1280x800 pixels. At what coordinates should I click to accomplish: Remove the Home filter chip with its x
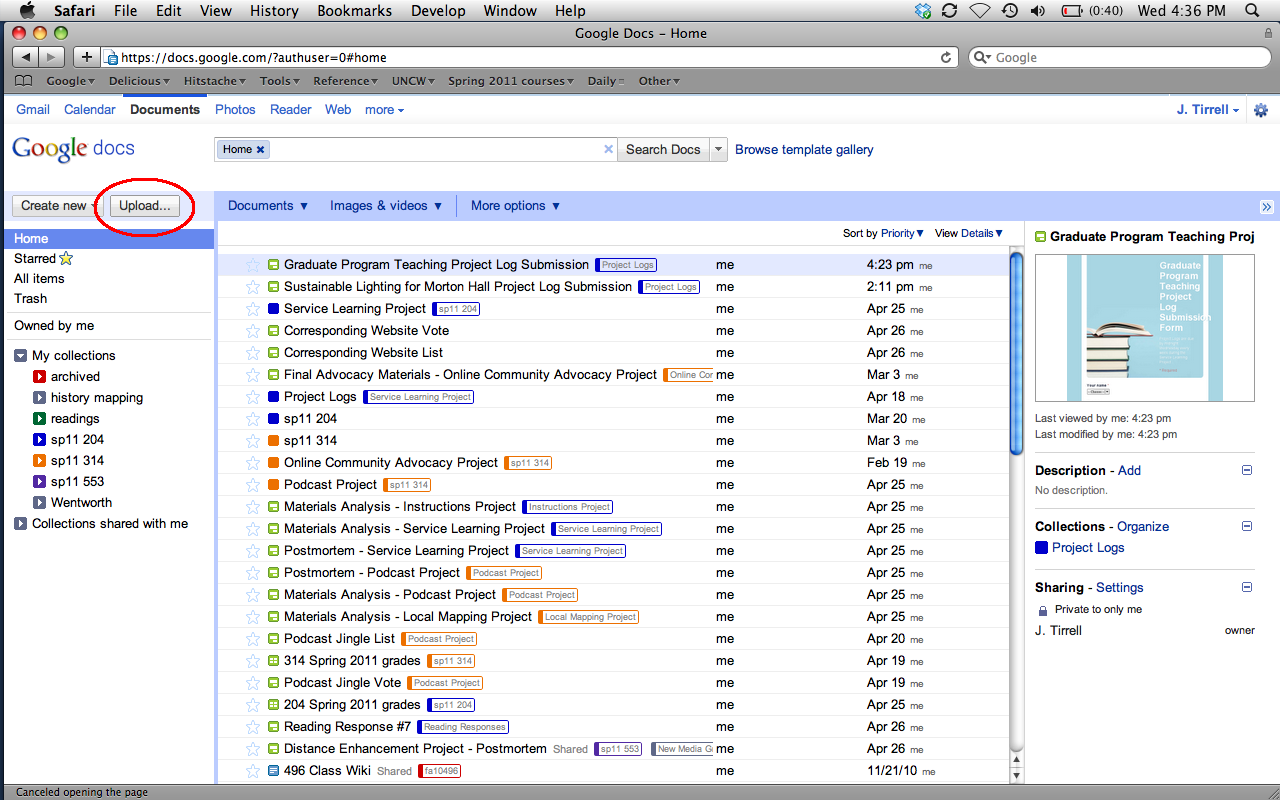point(261,149)
